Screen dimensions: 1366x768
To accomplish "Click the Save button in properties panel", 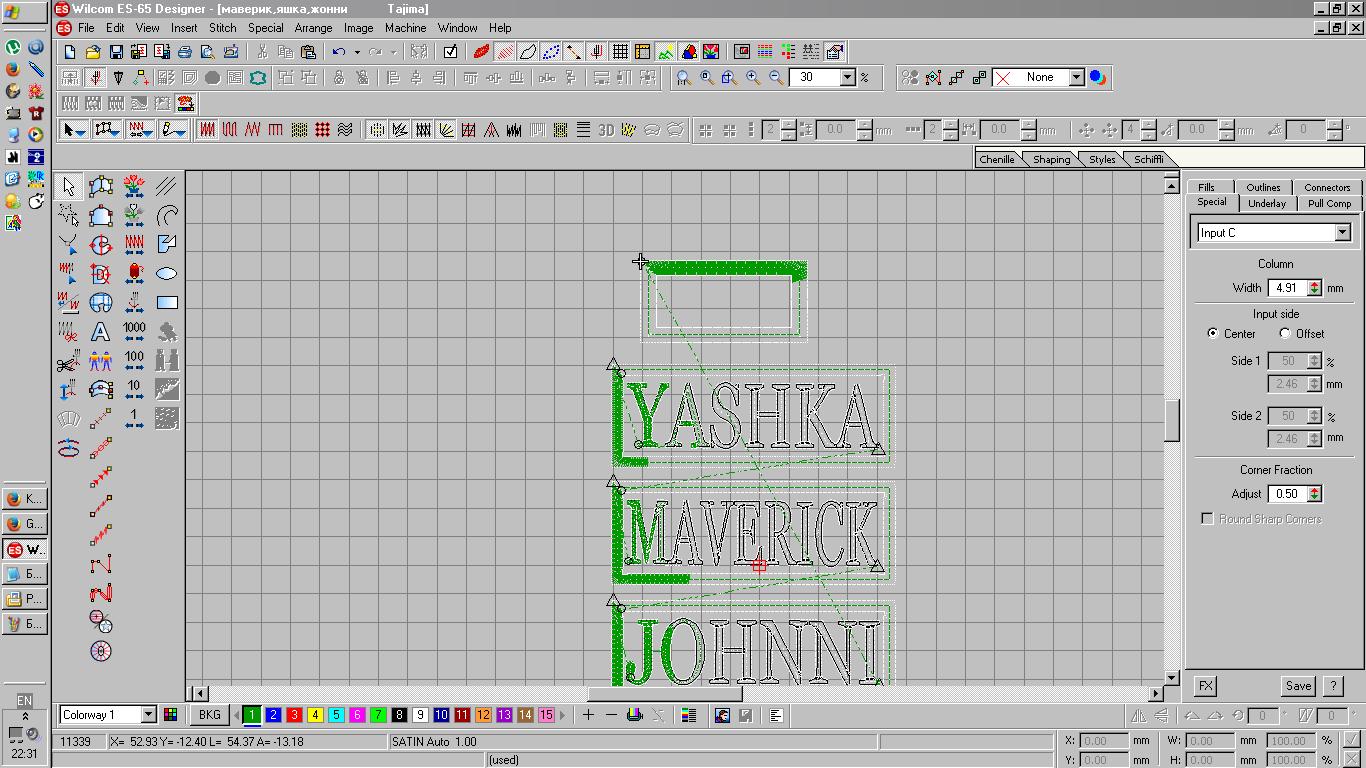I will (x=1298, y=686).
